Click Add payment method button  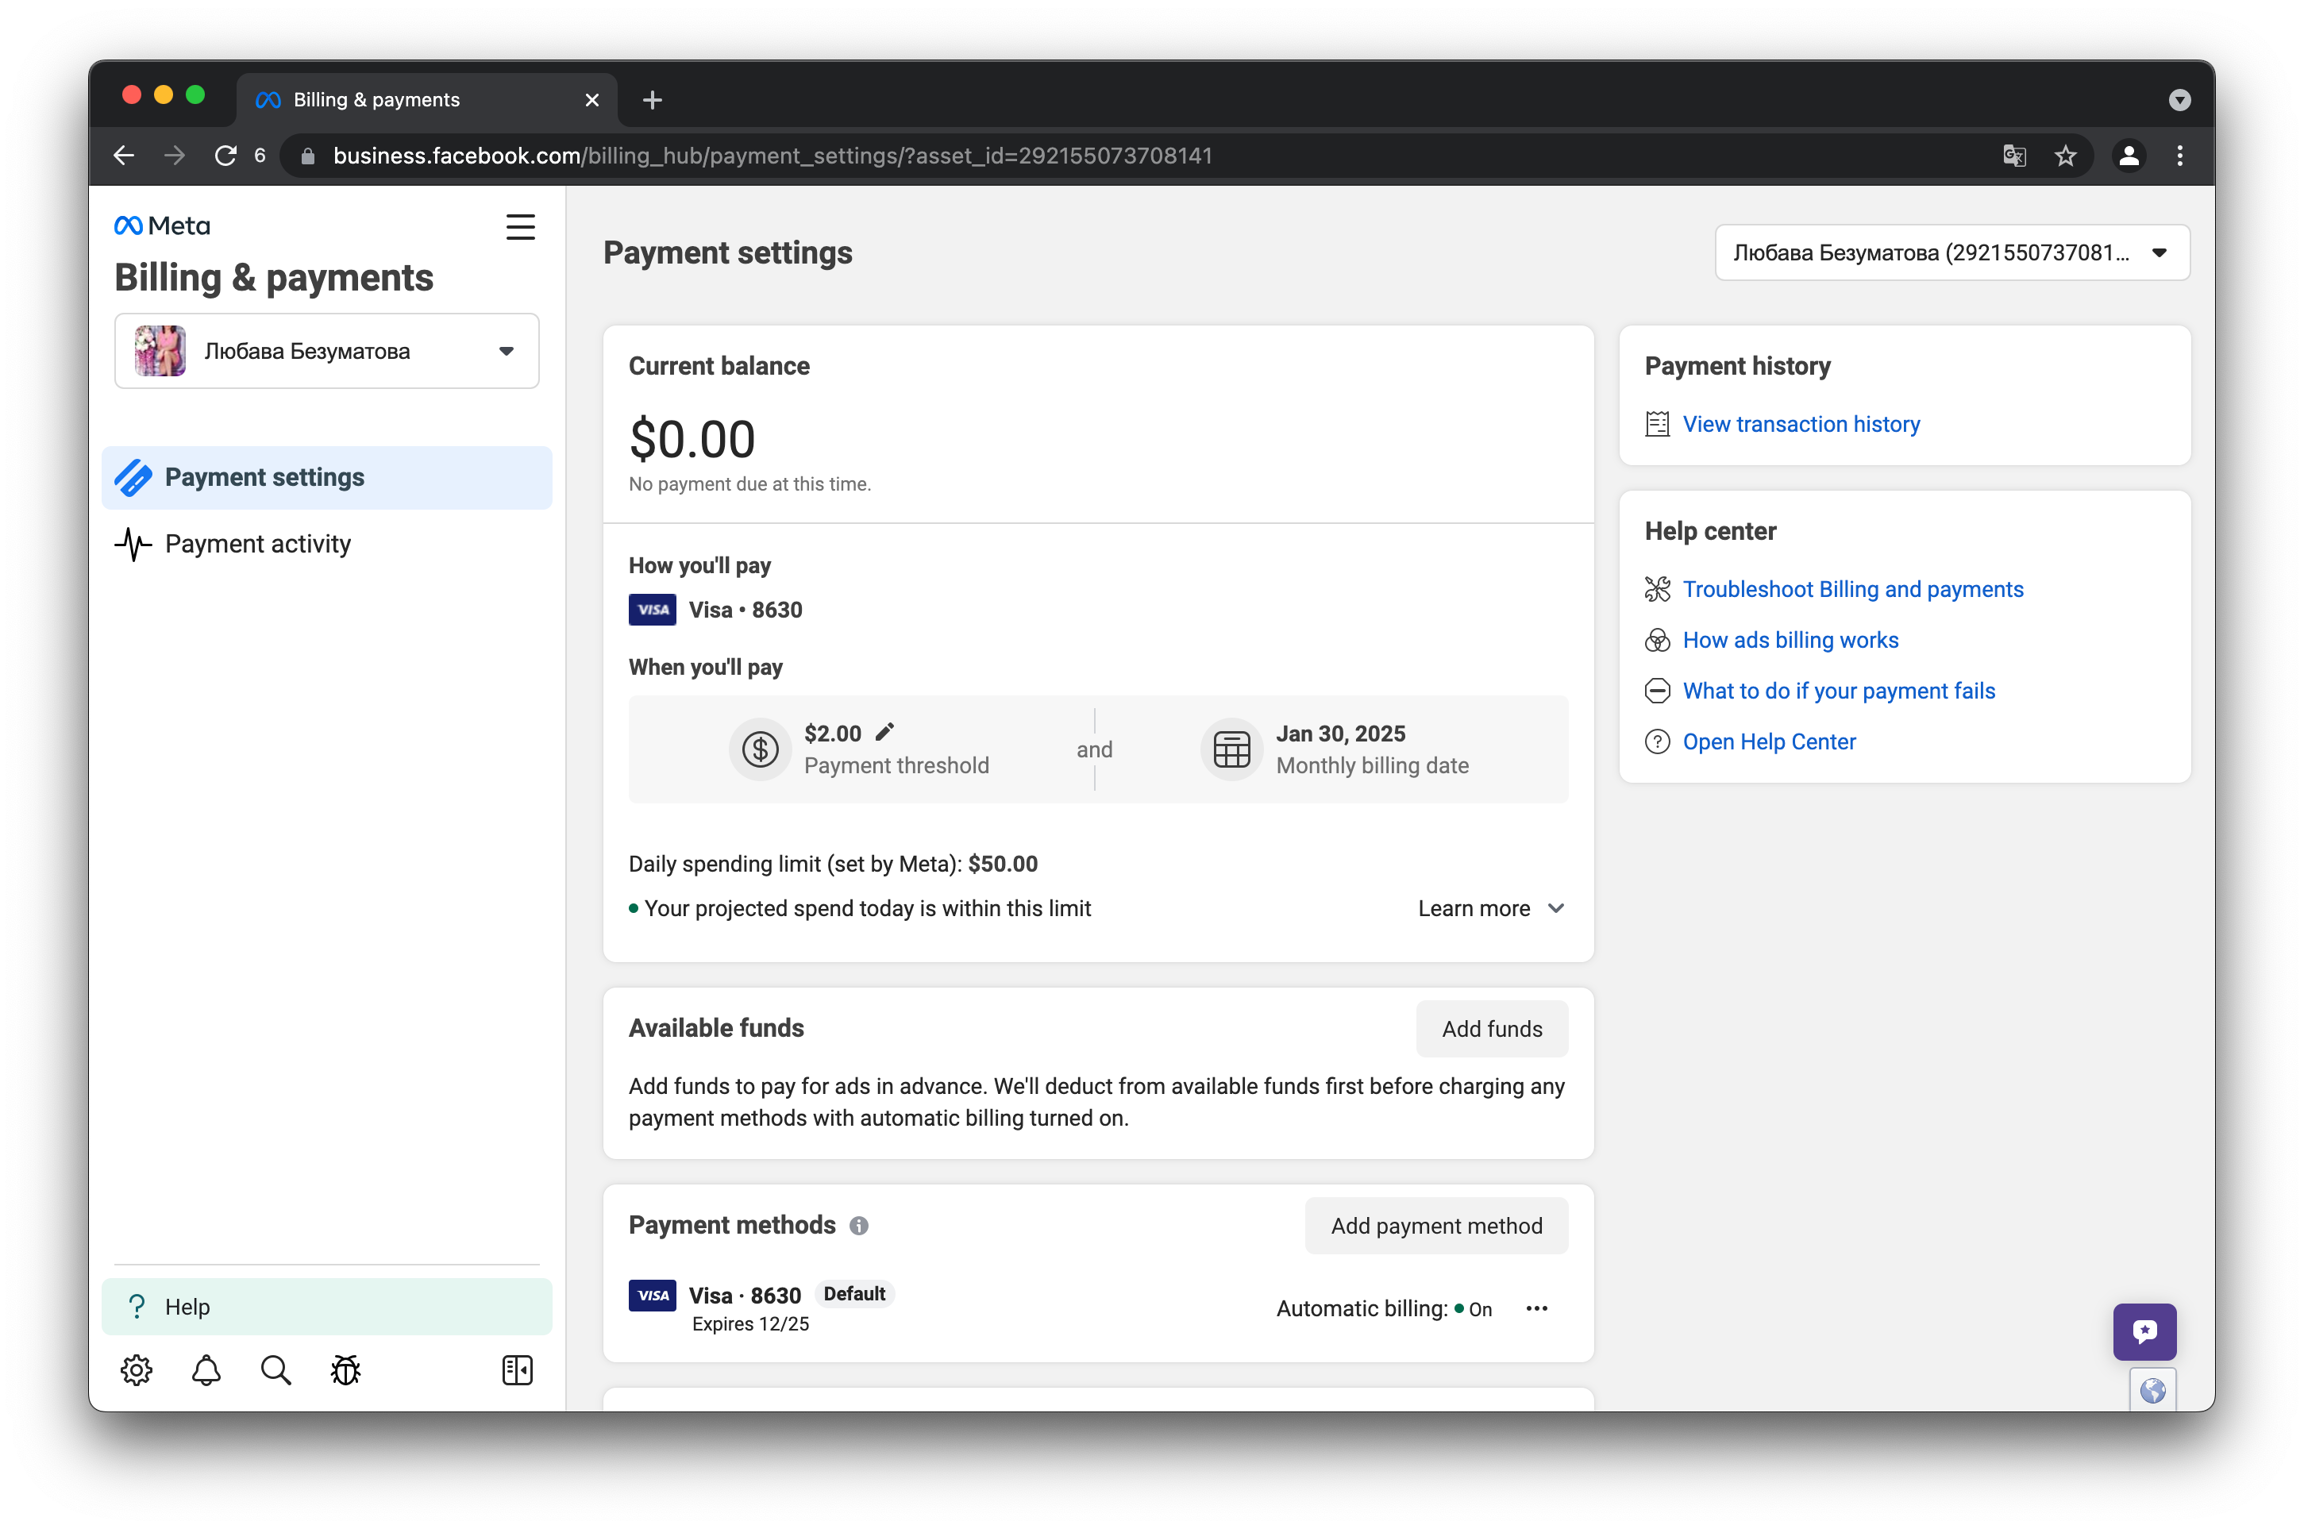[1436, 1226]
